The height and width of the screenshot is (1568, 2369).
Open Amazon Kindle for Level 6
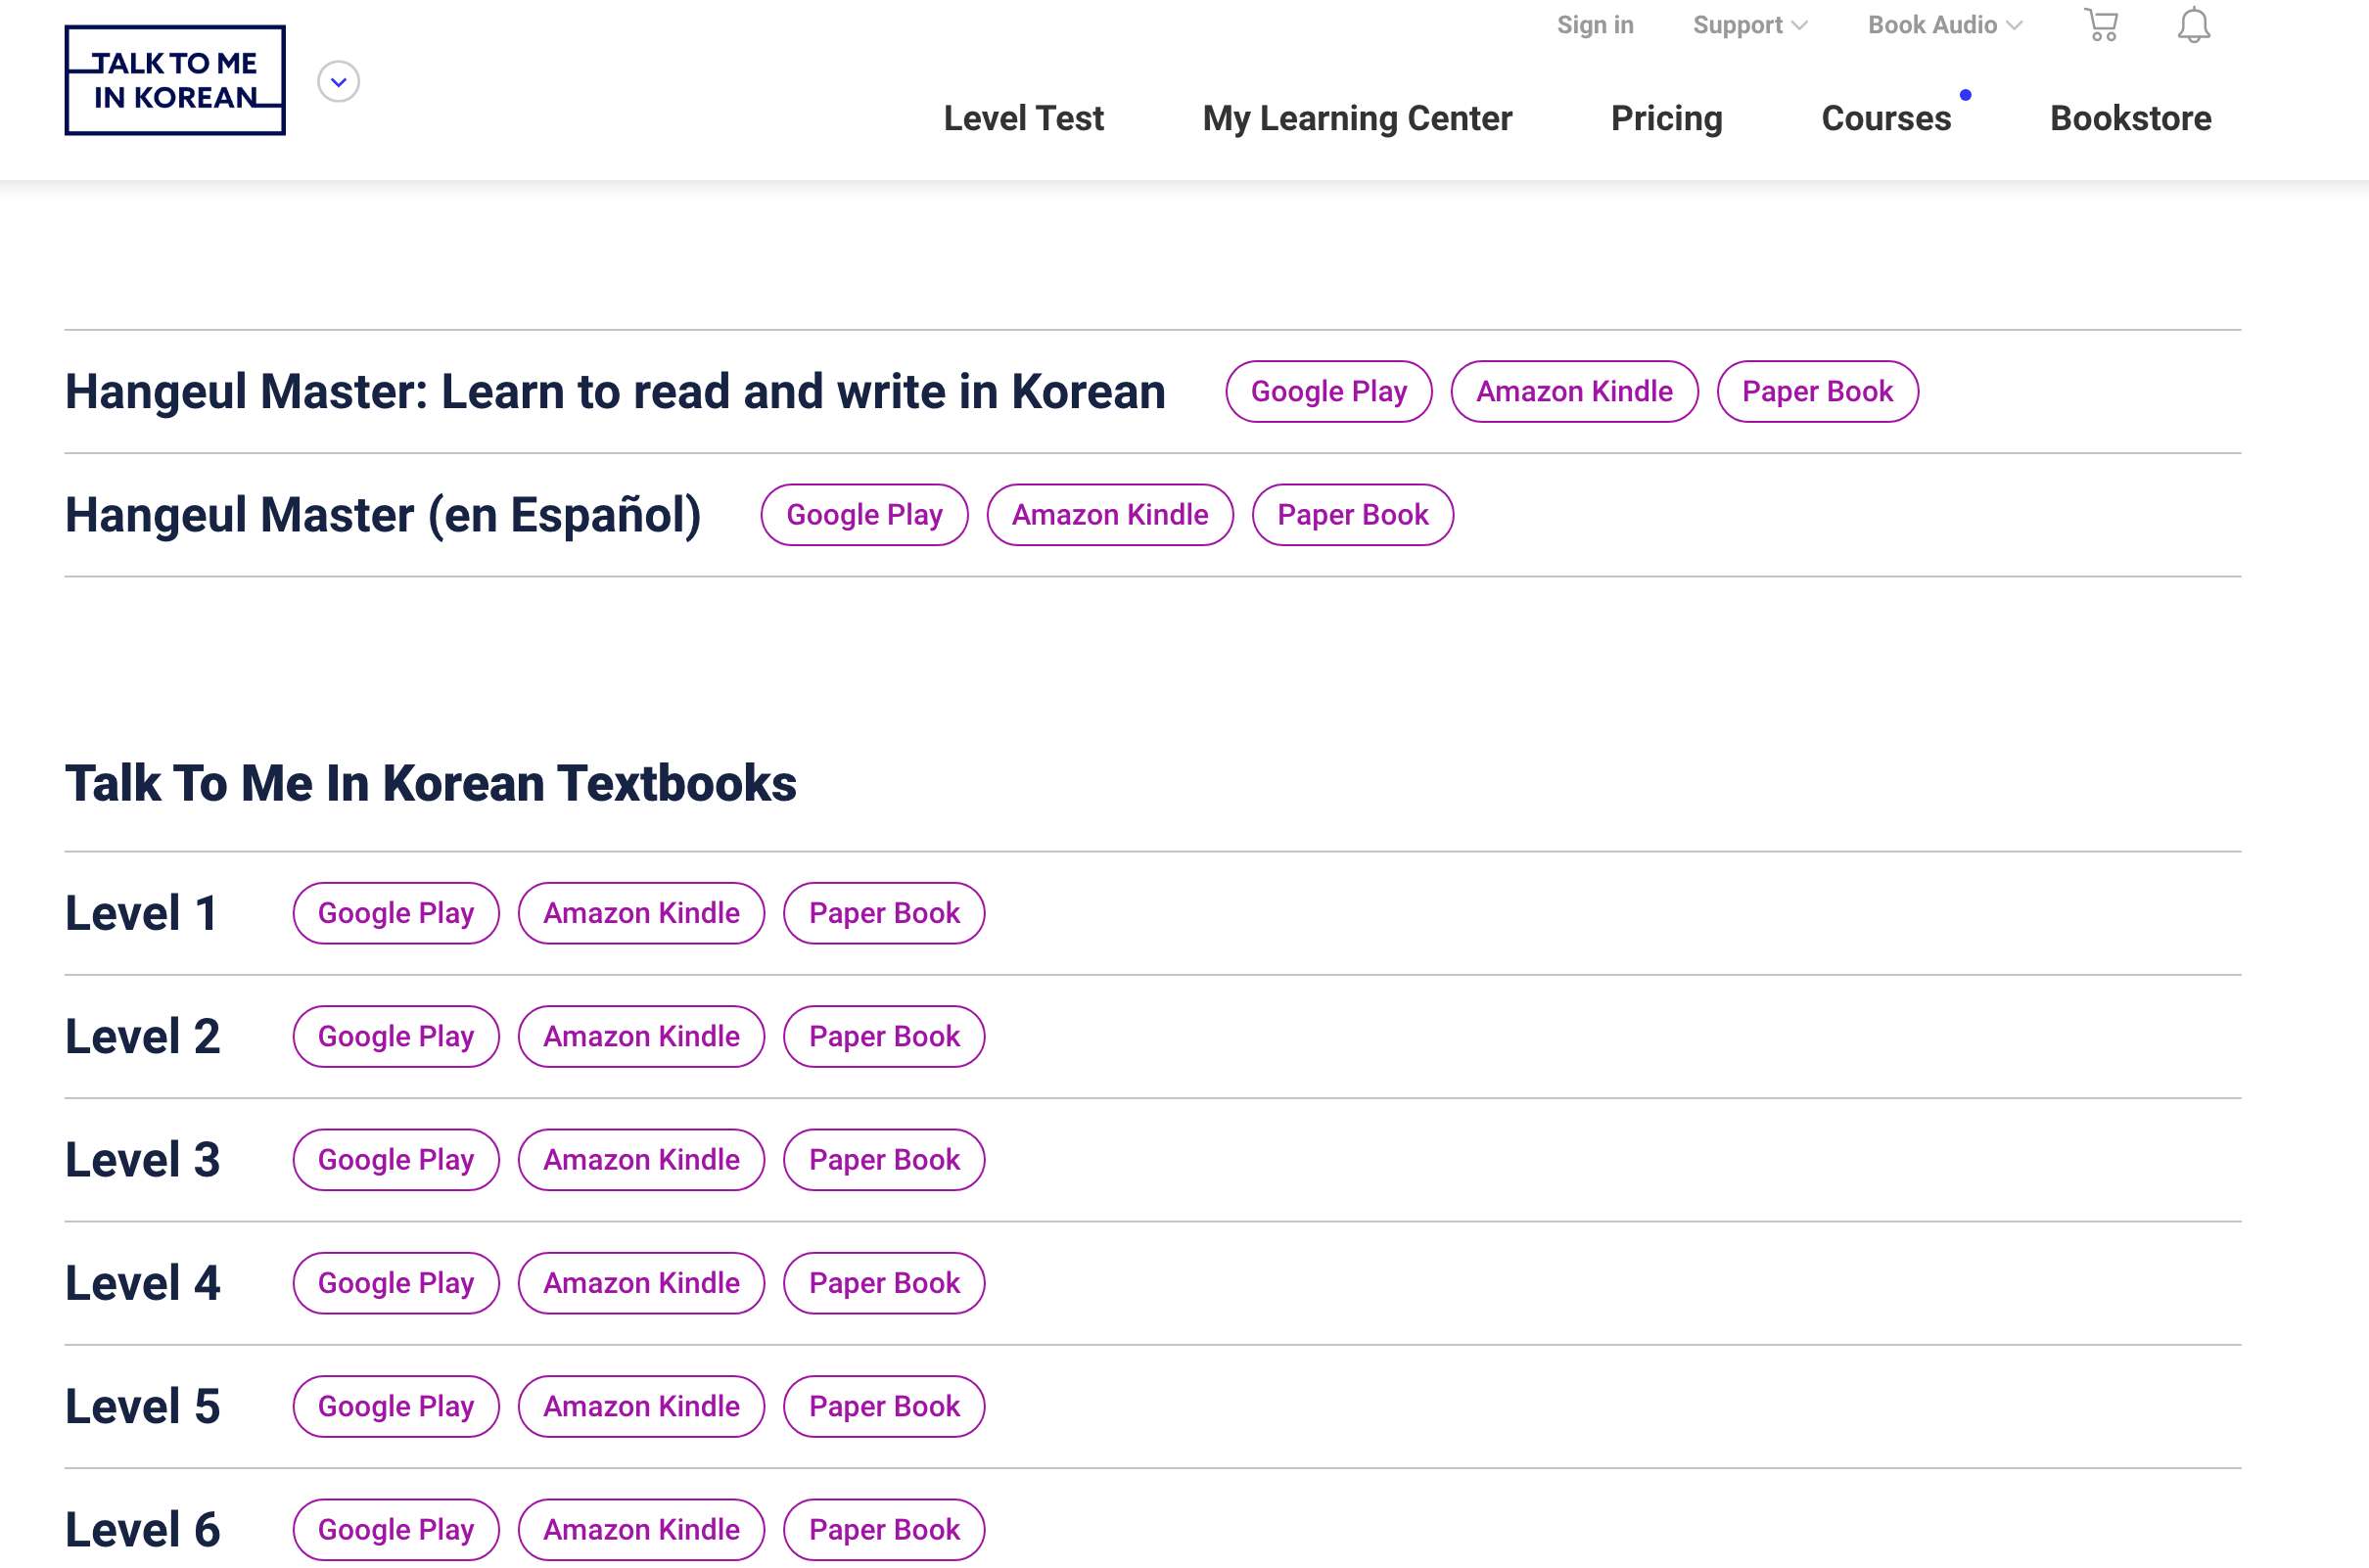click(641, 1530)
